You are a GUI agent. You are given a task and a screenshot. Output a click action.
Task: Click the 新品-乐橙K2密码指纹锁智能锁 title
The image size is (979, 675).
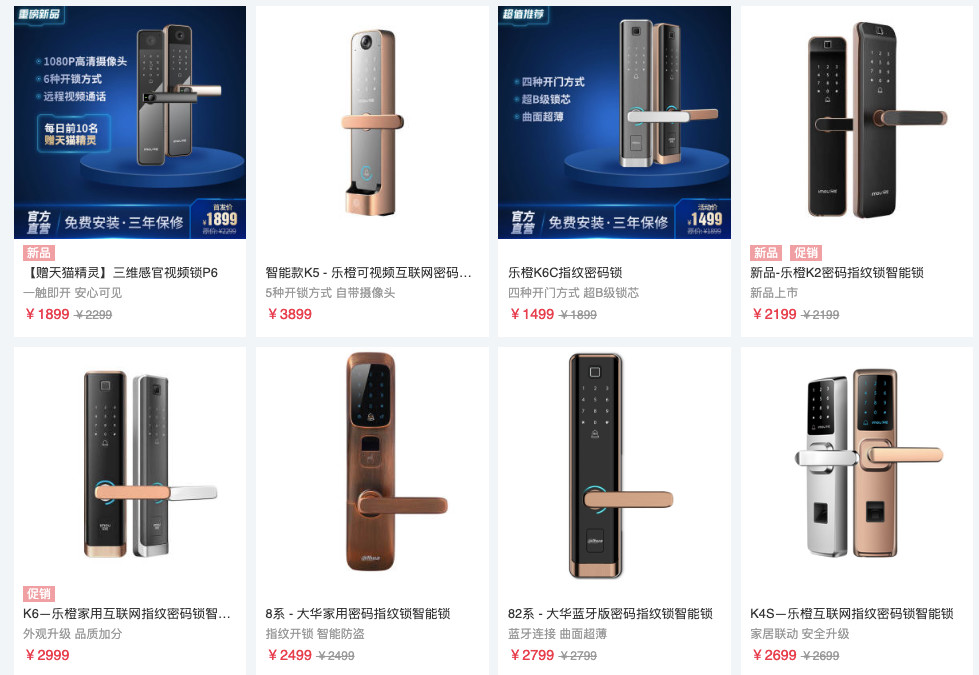coord(837,273)
